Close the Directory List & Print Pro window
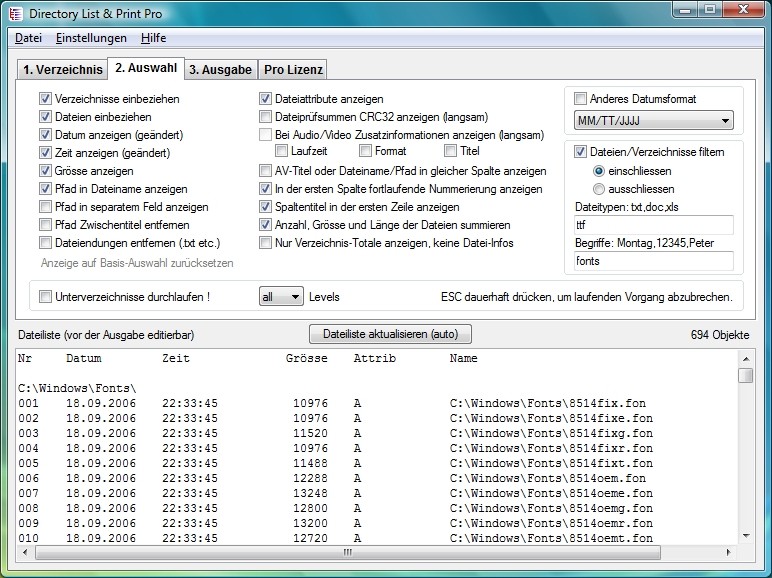 point(743,9)
